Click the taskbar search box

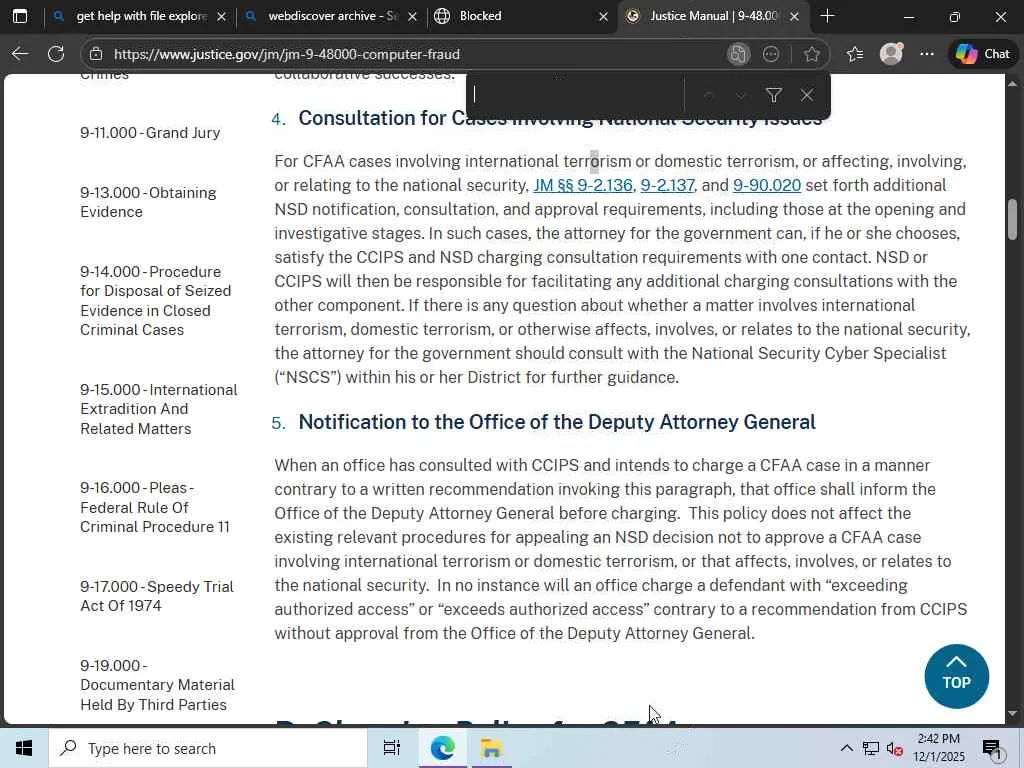tap(208, 748)
